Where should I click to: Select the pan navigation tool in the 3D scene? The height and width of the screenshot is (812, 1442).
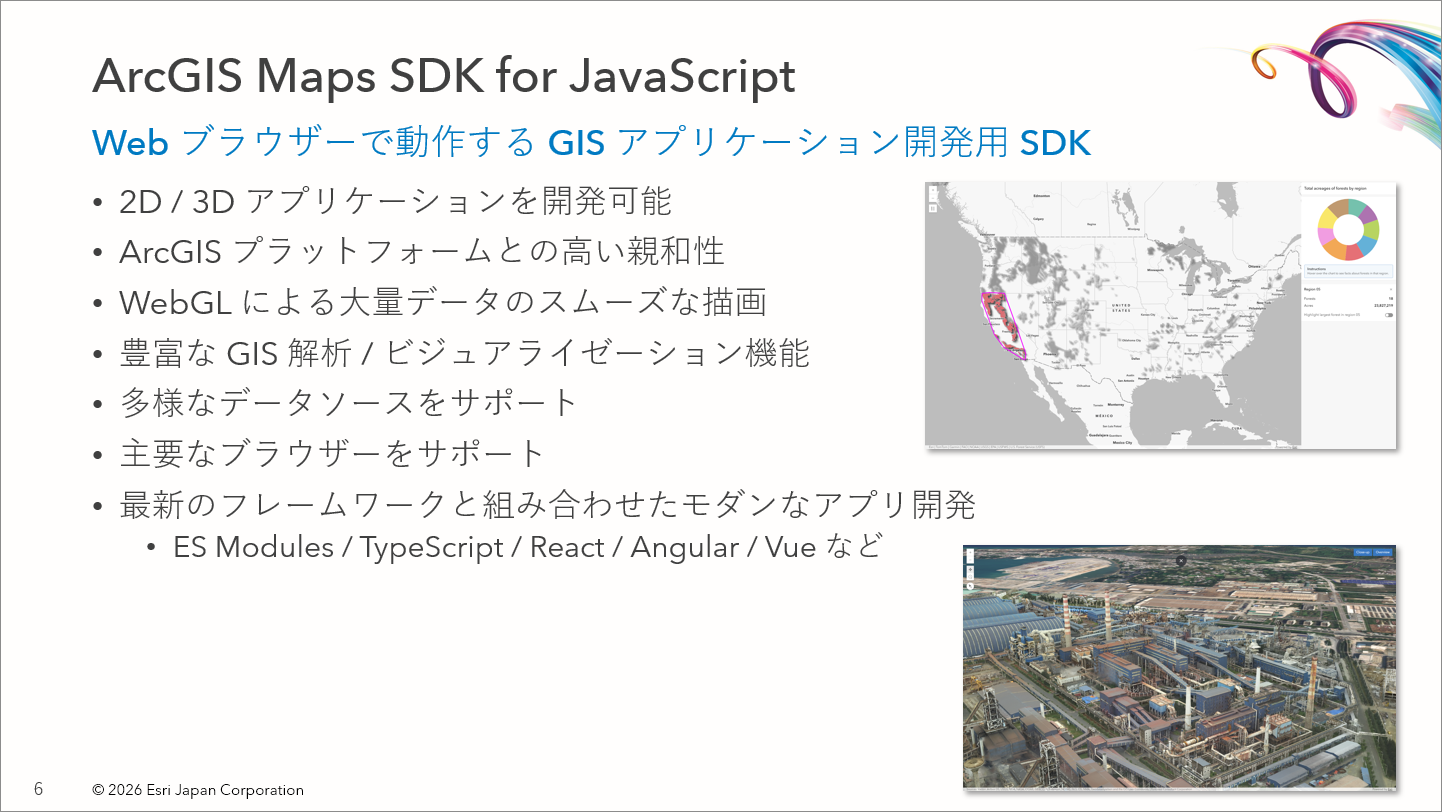970,570
